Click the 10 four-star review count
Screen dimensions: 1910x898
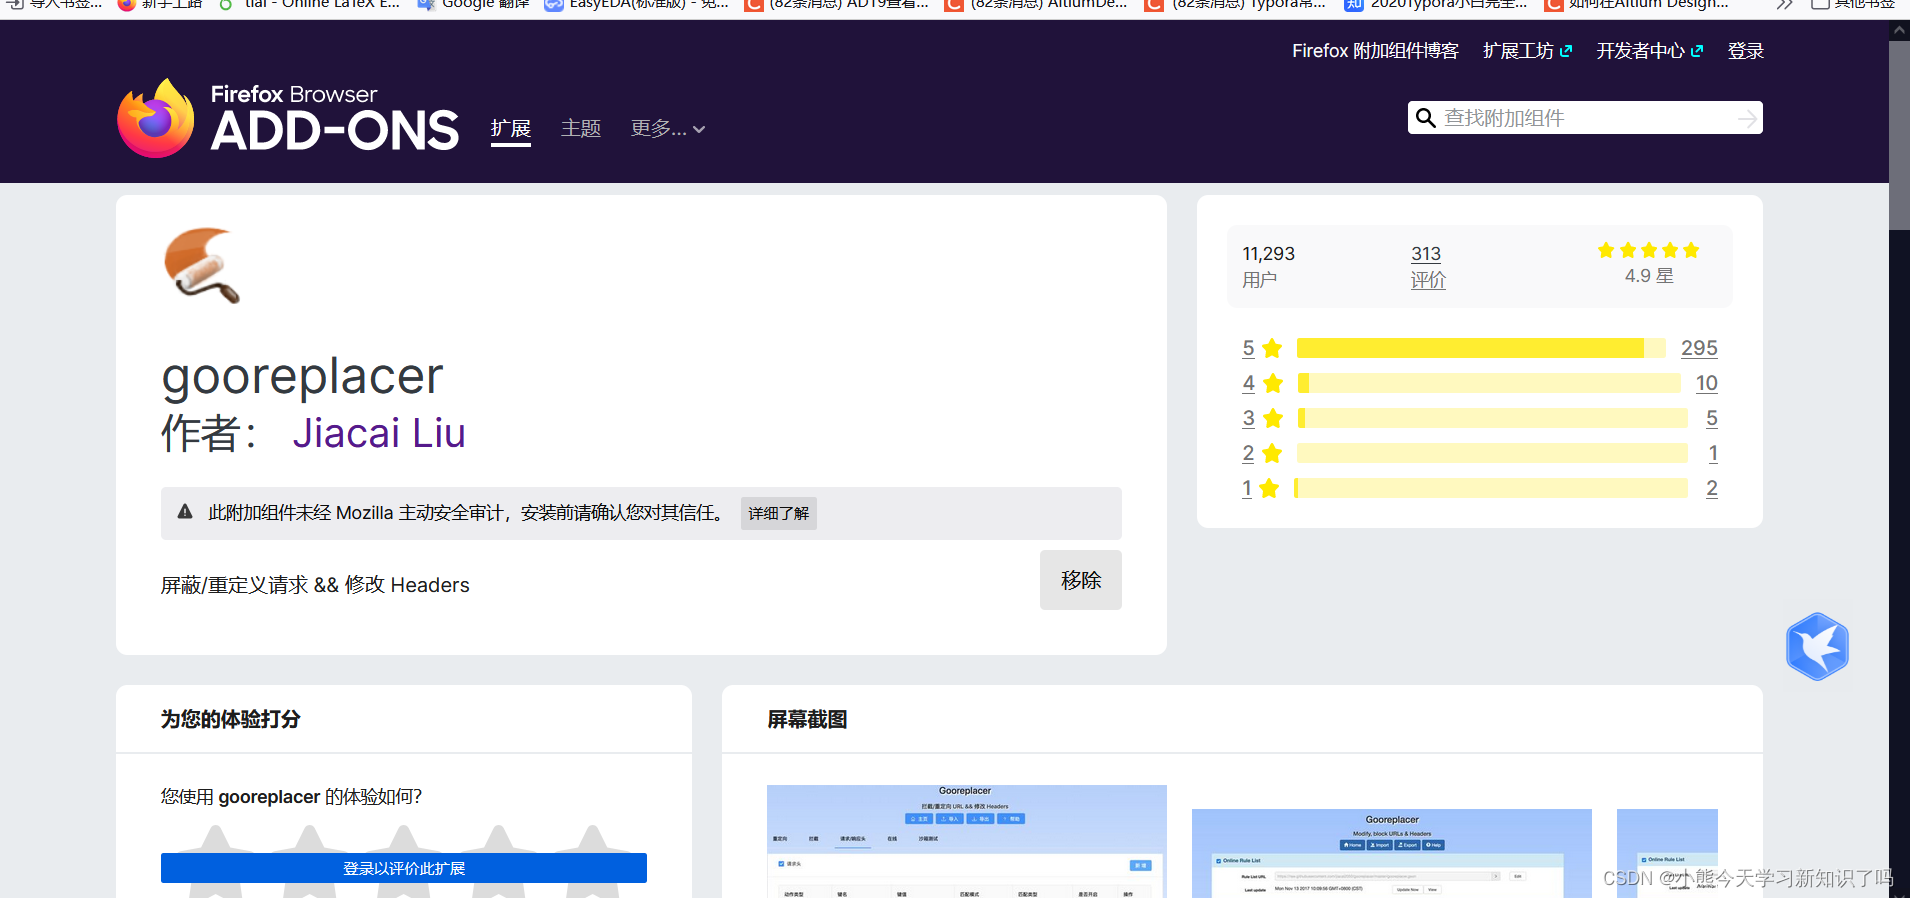point(1707,383)
